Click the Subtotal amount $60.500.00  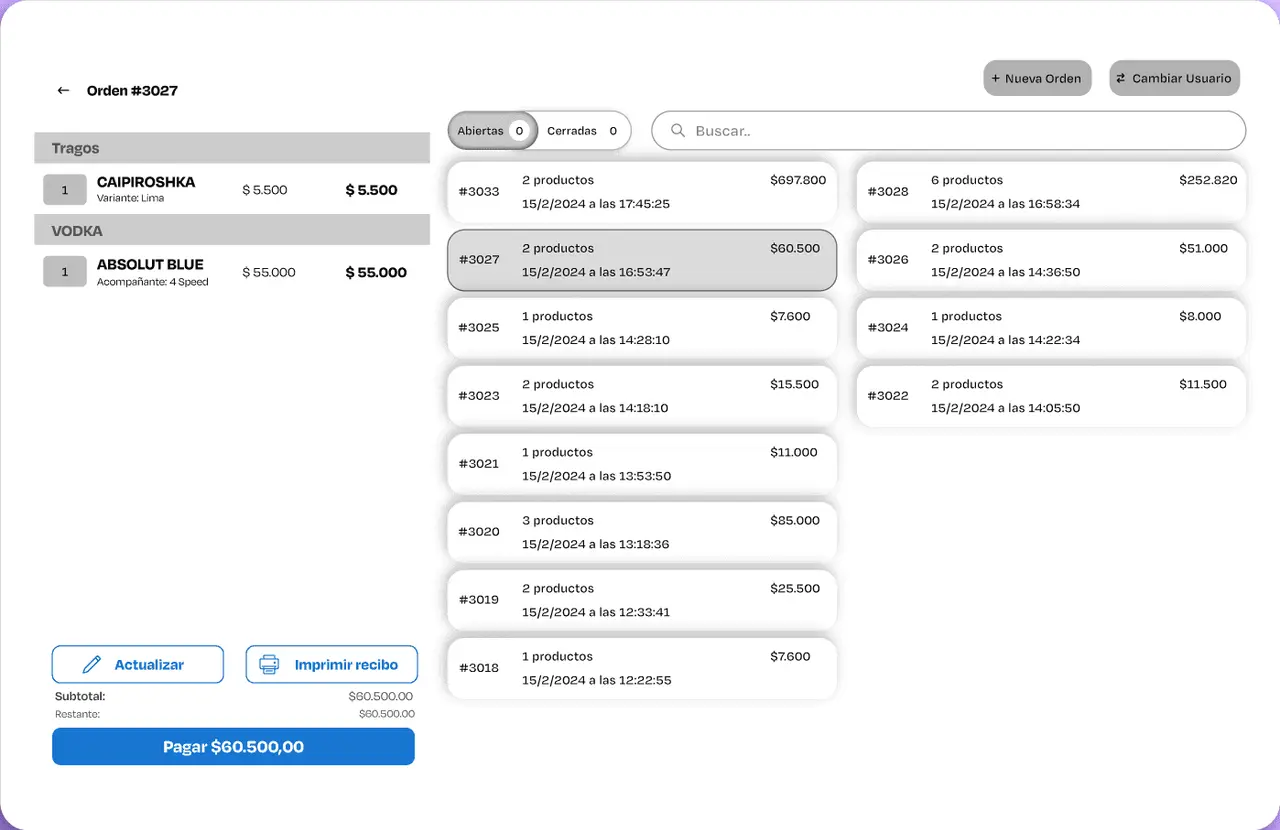pyautogui.click(x=381, y=696)
